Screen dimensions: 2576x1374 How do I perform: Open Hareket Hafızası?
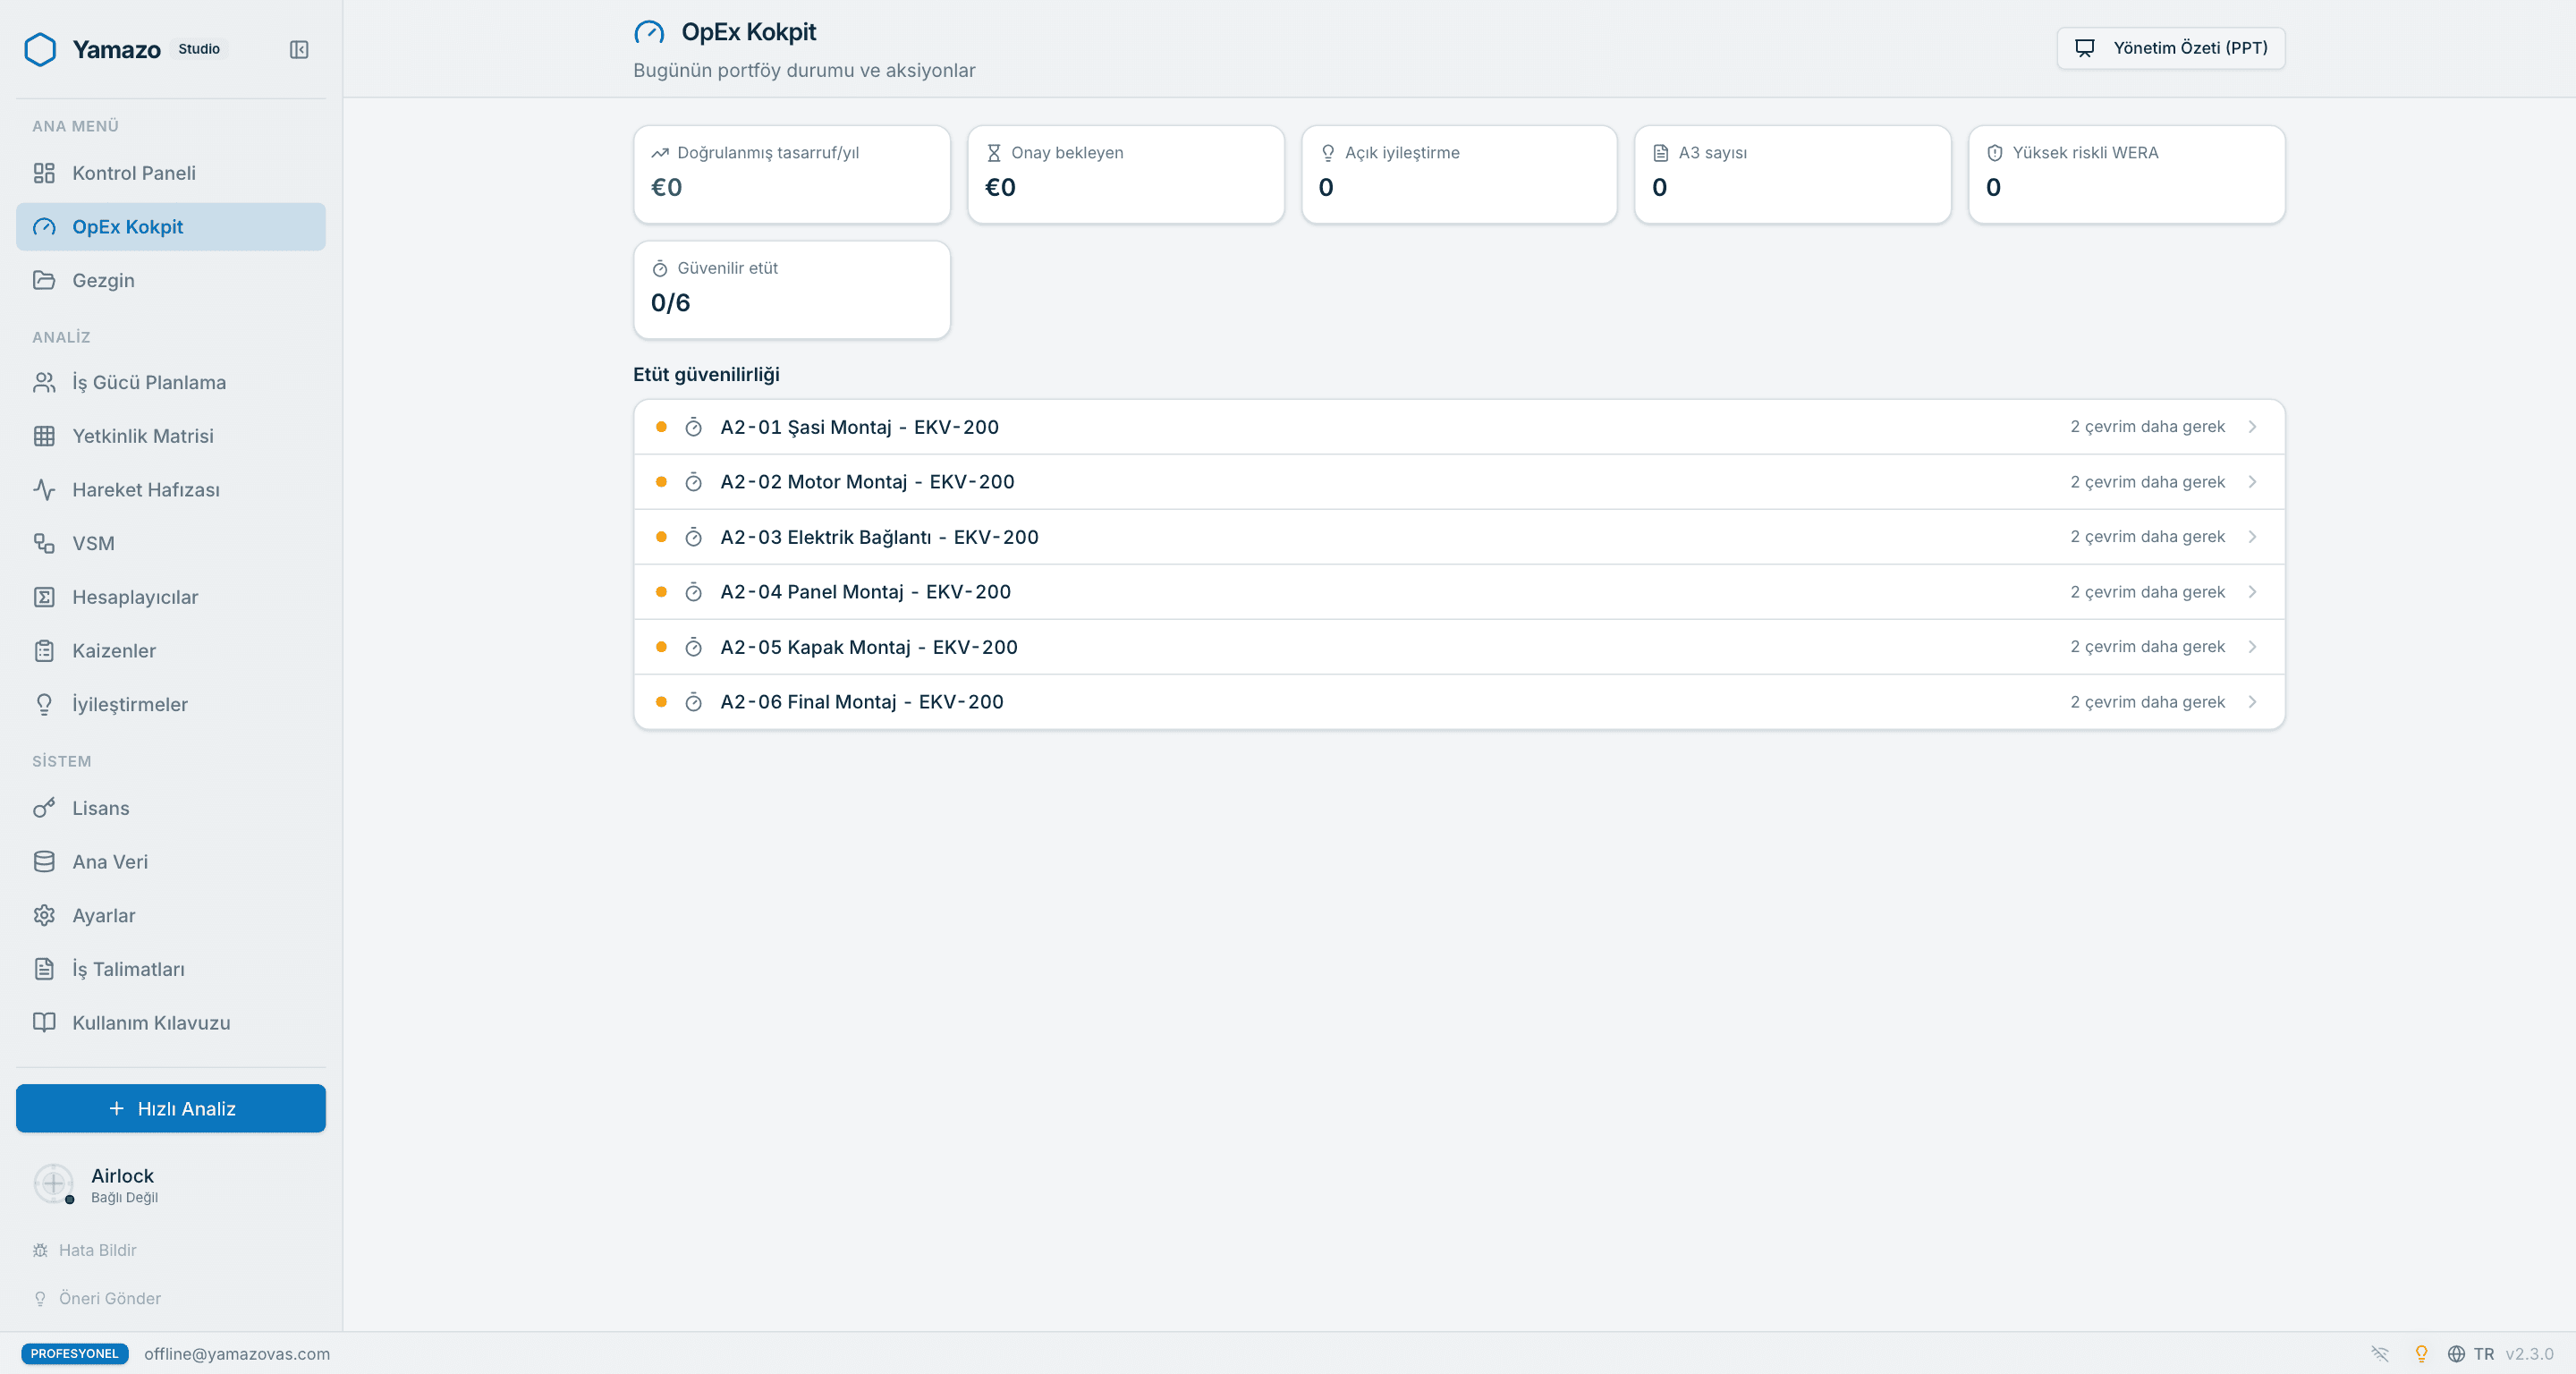(x=171, y=490)
